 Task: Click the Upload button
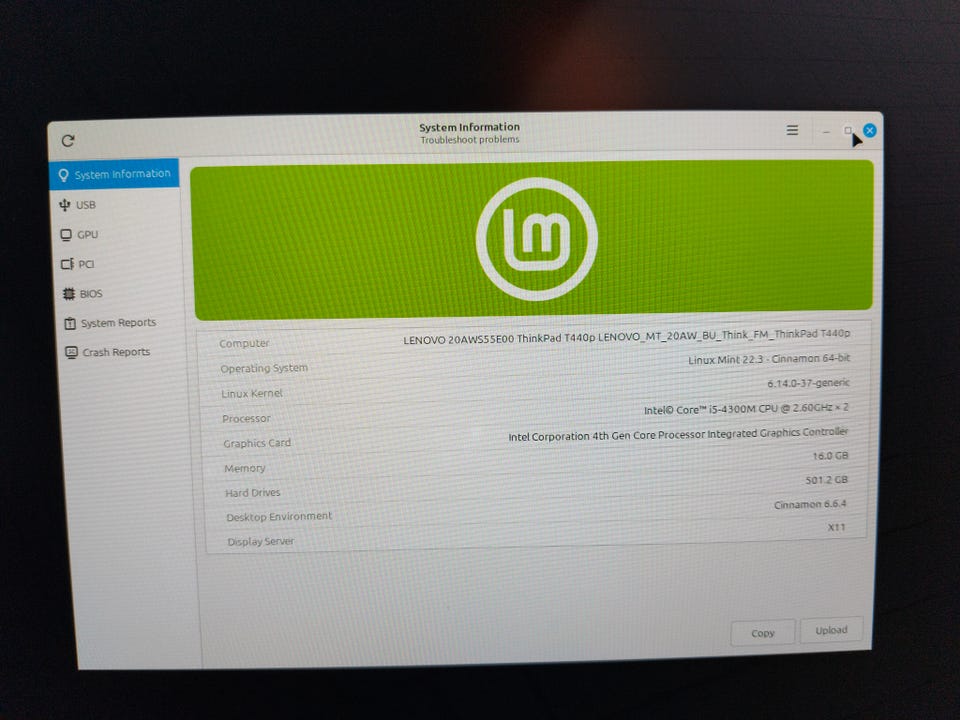[x=831, y=630]
